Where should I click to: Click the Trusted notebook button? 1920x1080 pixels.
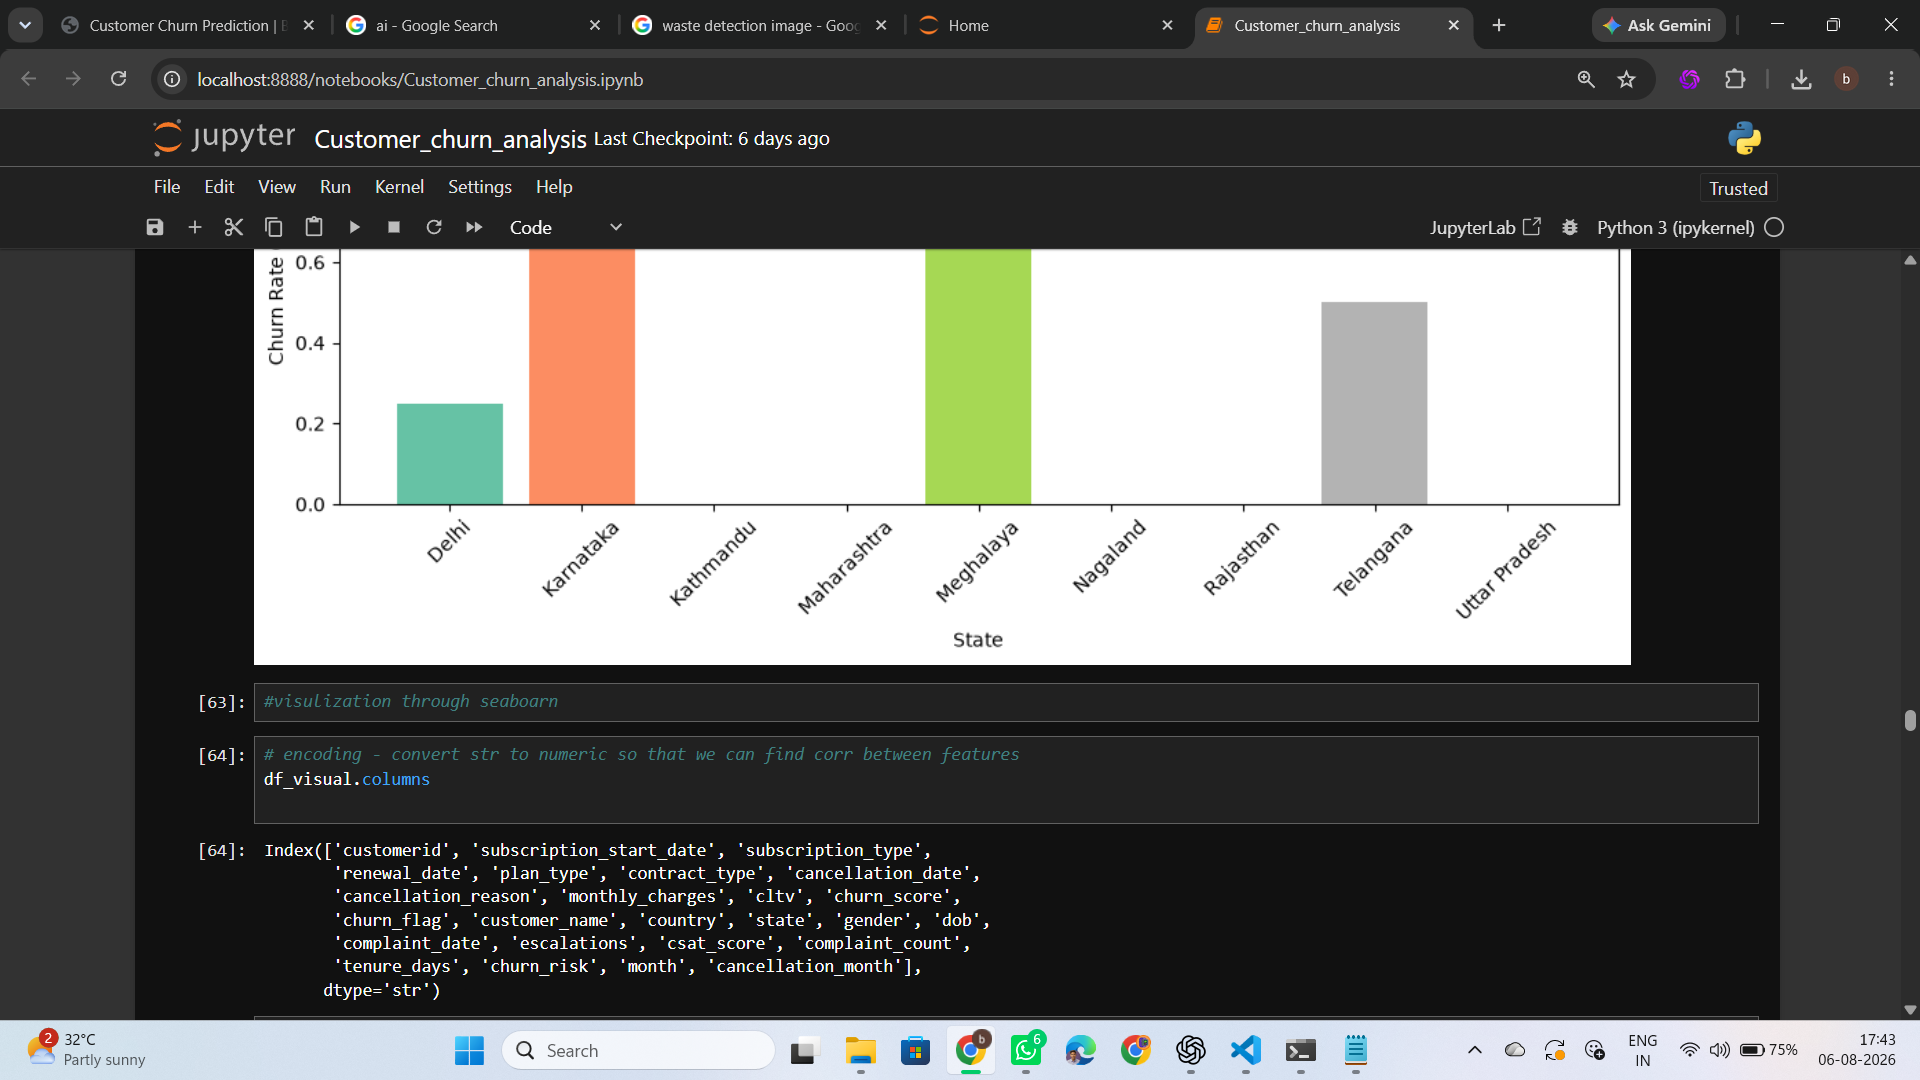[x=1738, y=188]
